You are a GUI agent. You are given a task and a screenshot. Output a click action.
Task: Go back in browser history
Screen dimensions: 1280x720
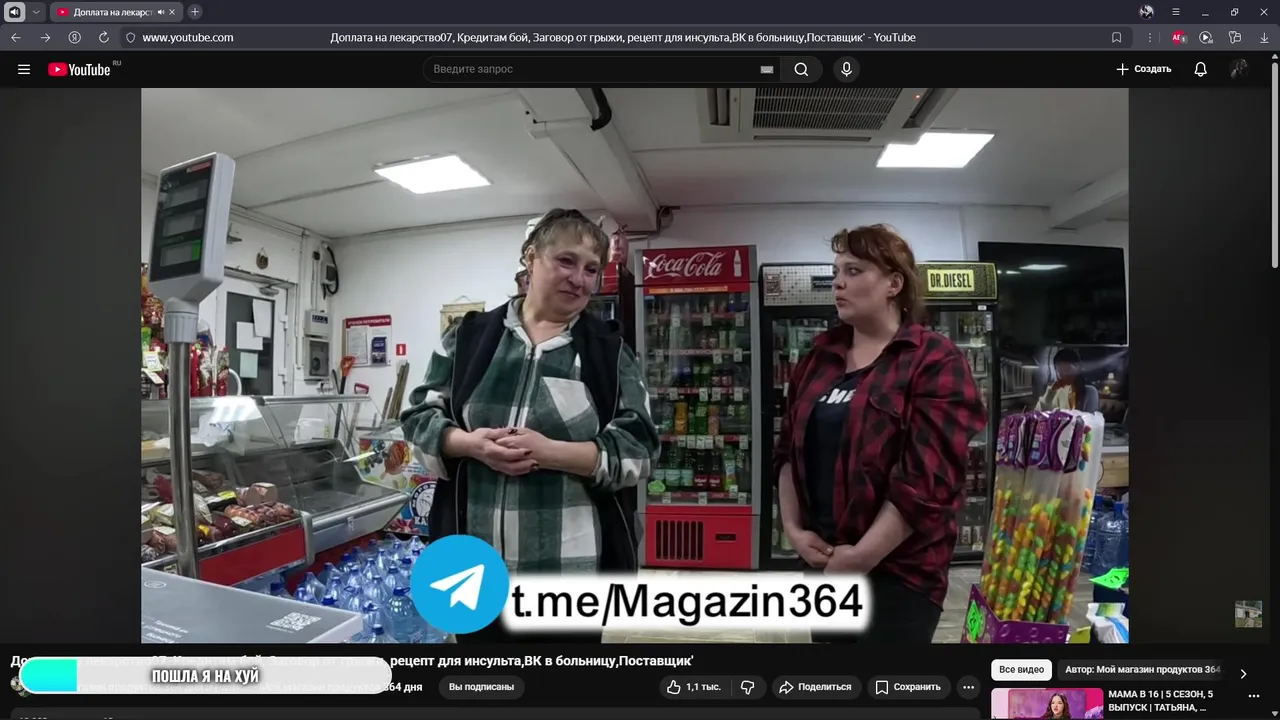(16, 37)
